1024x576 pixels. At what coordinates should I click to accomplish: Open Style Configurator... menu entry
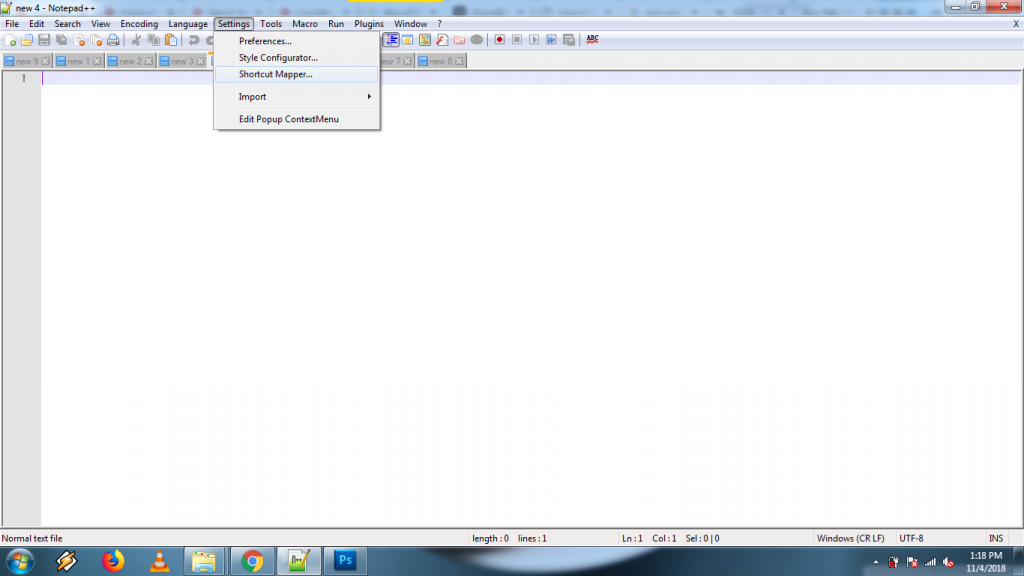(296, 57)
